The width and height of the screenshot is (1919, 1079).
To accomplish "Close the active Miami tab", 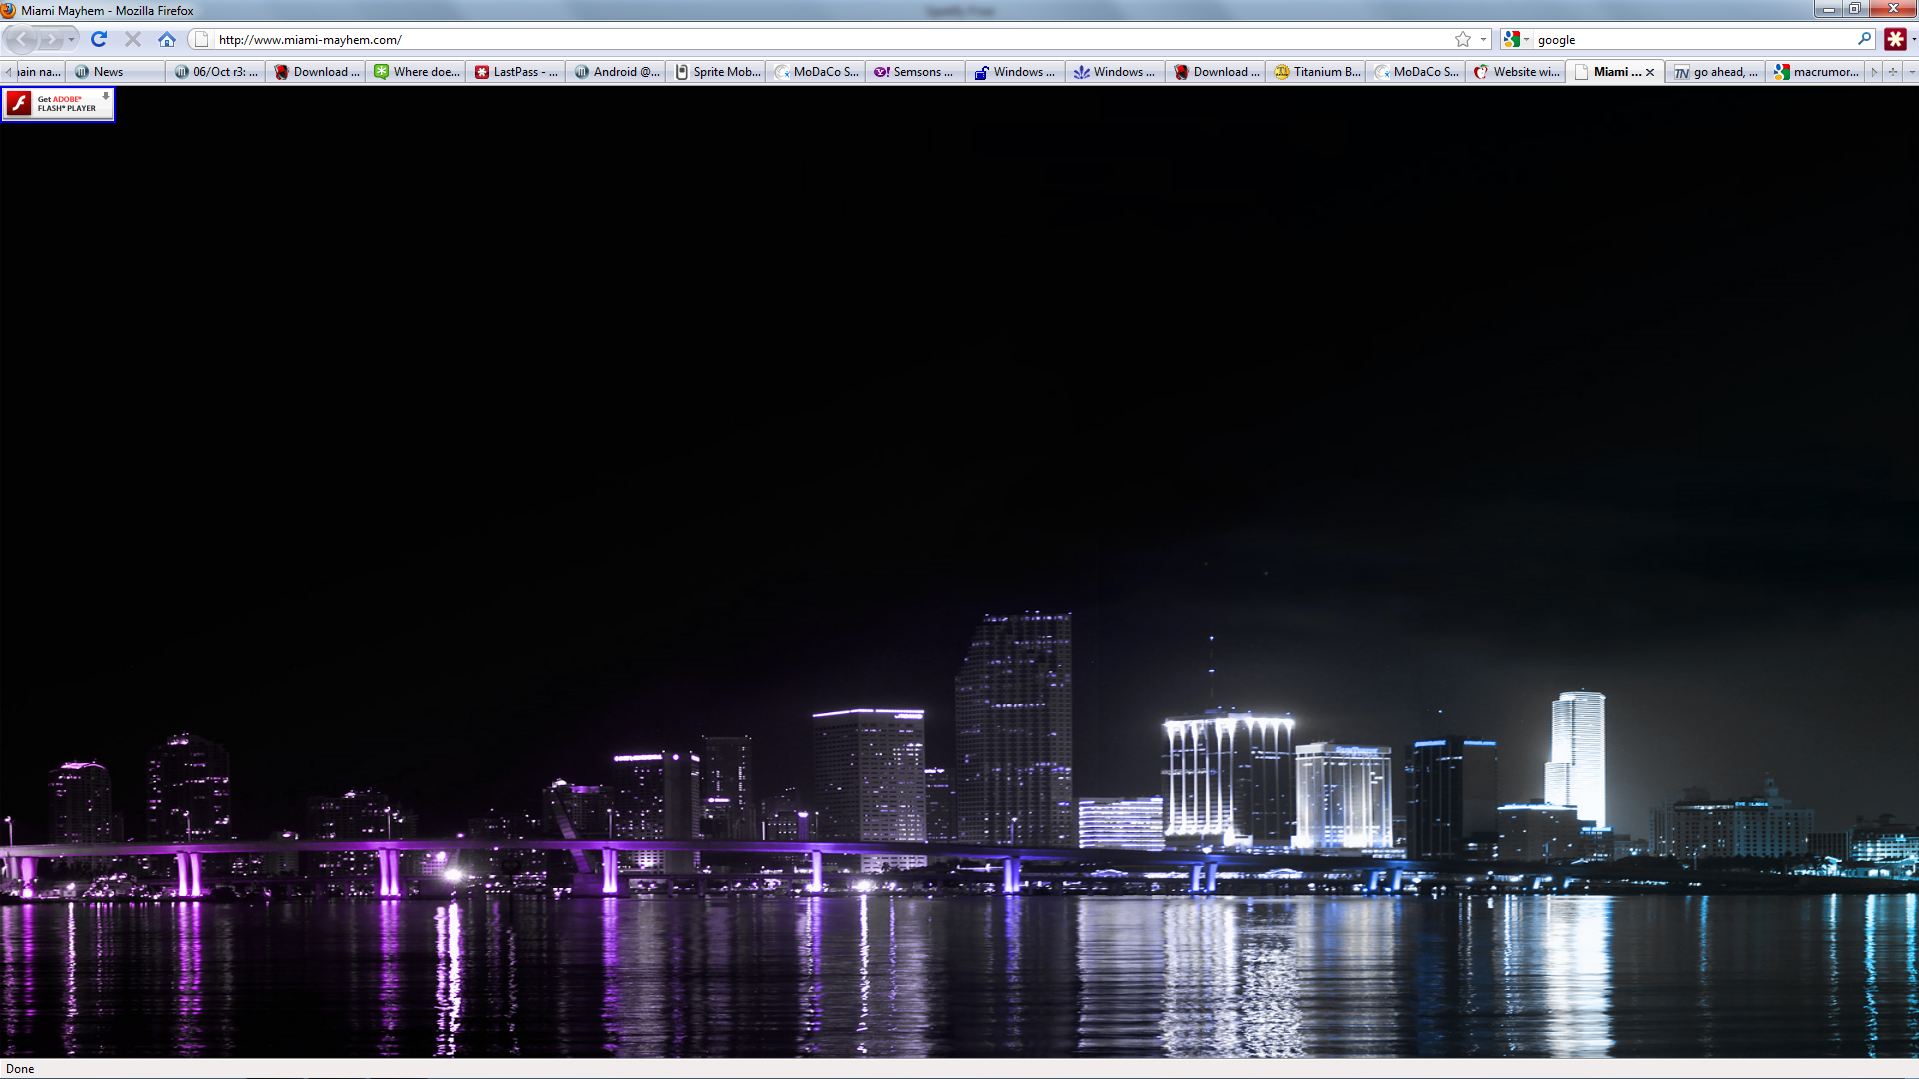I will [x=1650, y=72].
